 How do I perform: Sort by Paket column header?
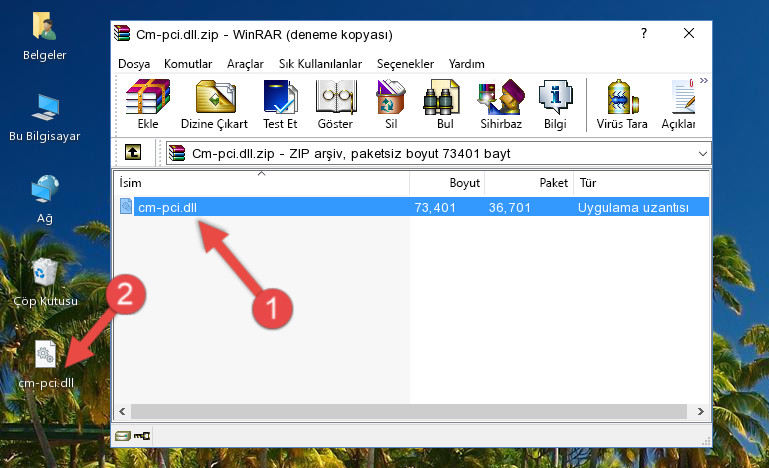point(529,182)
